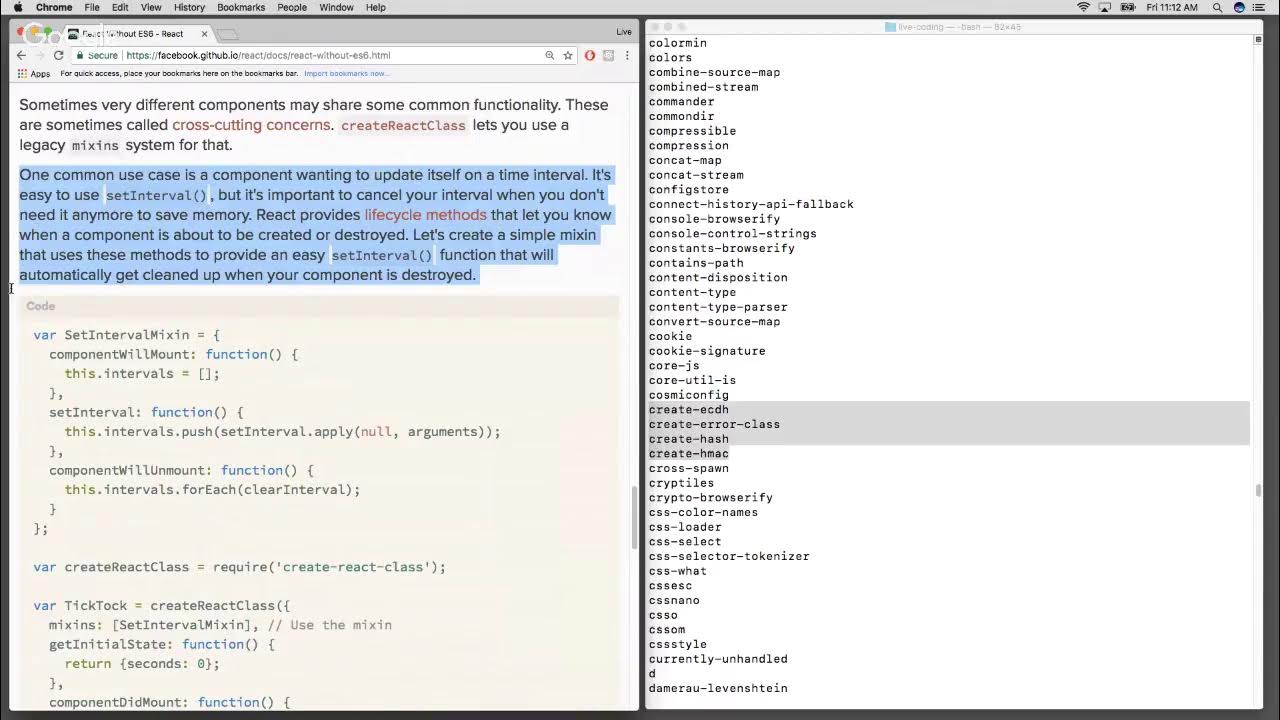The width and height of the screenshot is (1280, 720).
Task: Launch Siri from the menu bar
Action: tap(1240, 7)
